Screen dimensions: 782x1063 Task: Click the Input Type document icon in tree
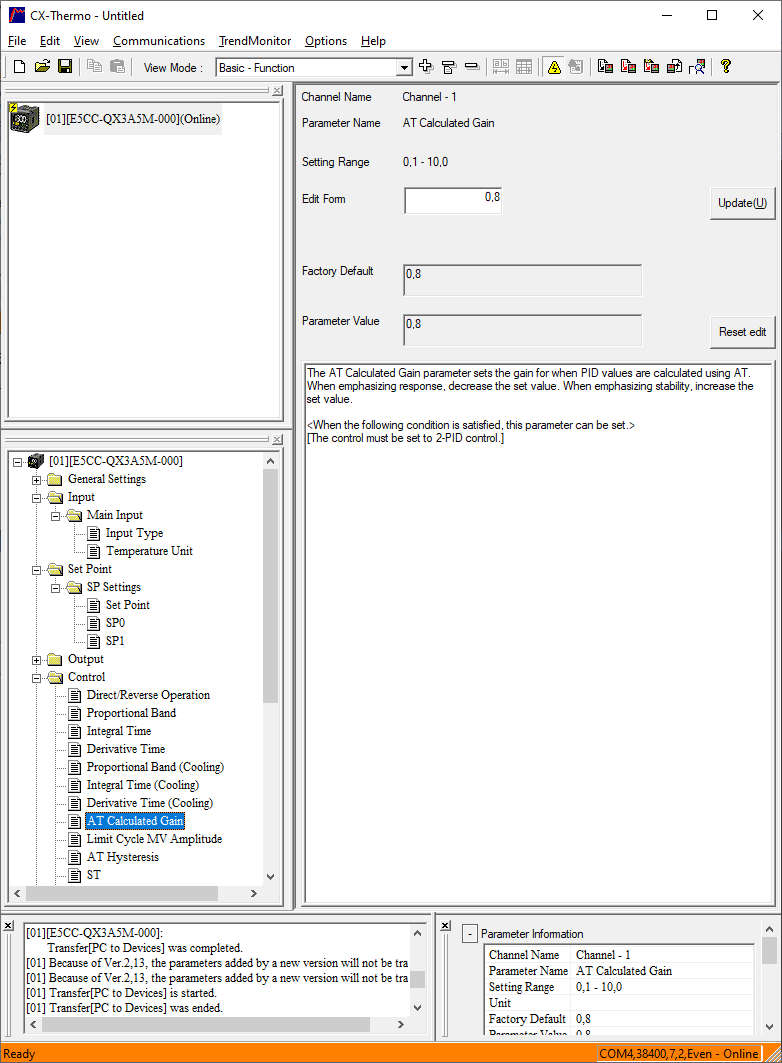(94, 533)
